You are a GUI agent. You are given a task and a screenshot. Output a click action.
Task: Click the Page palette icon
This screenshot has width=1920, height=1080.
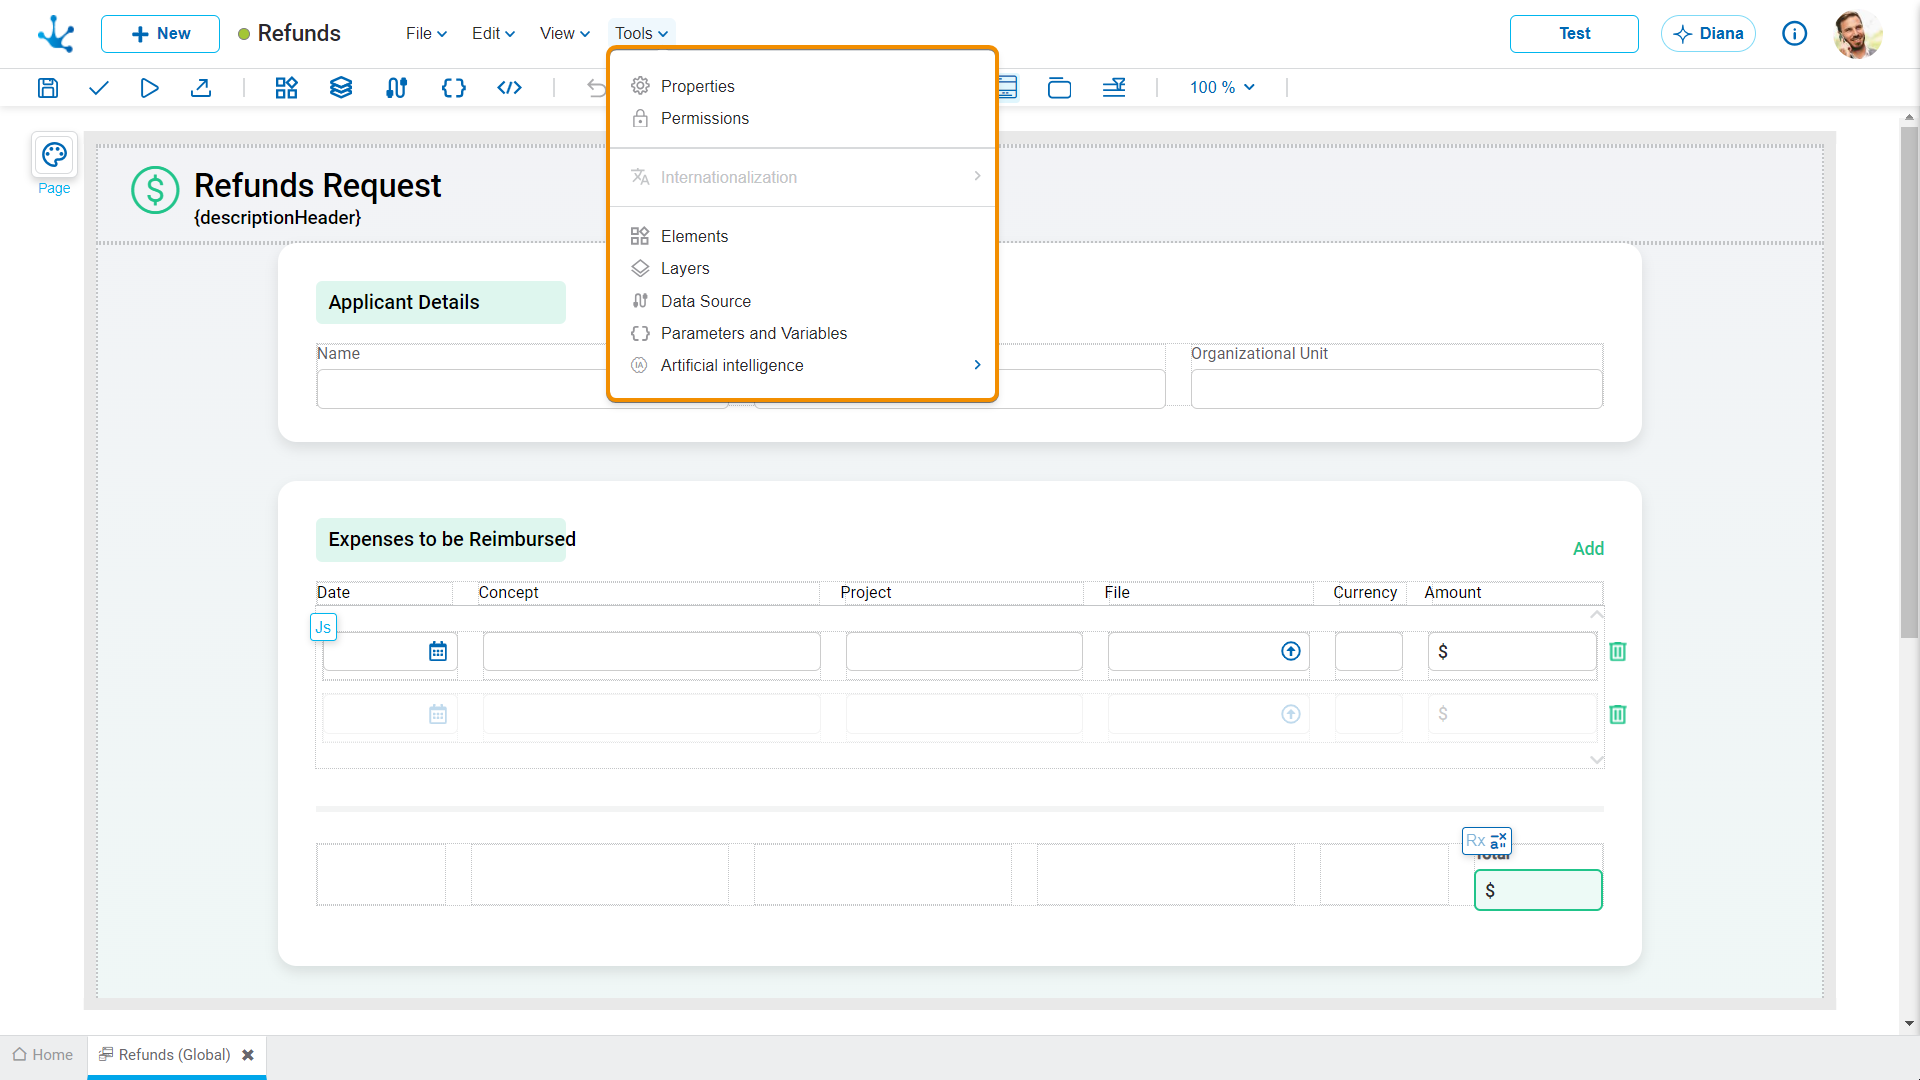pyautogui.click(x=54, y=155)
